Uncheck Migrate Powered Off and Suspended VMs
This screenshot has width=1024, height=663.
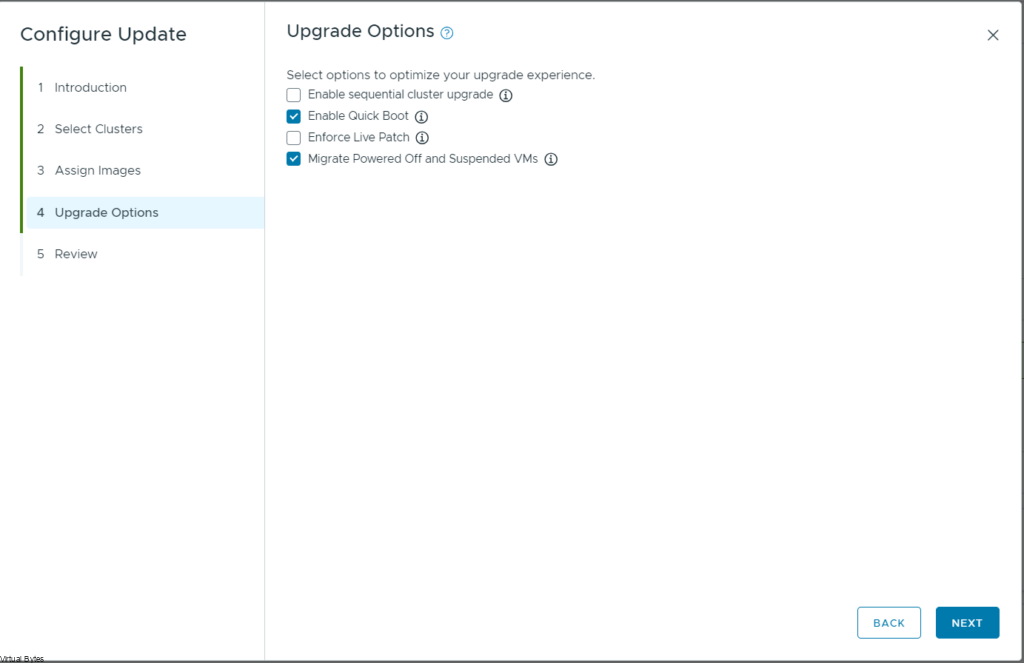(x=294, y=158)
